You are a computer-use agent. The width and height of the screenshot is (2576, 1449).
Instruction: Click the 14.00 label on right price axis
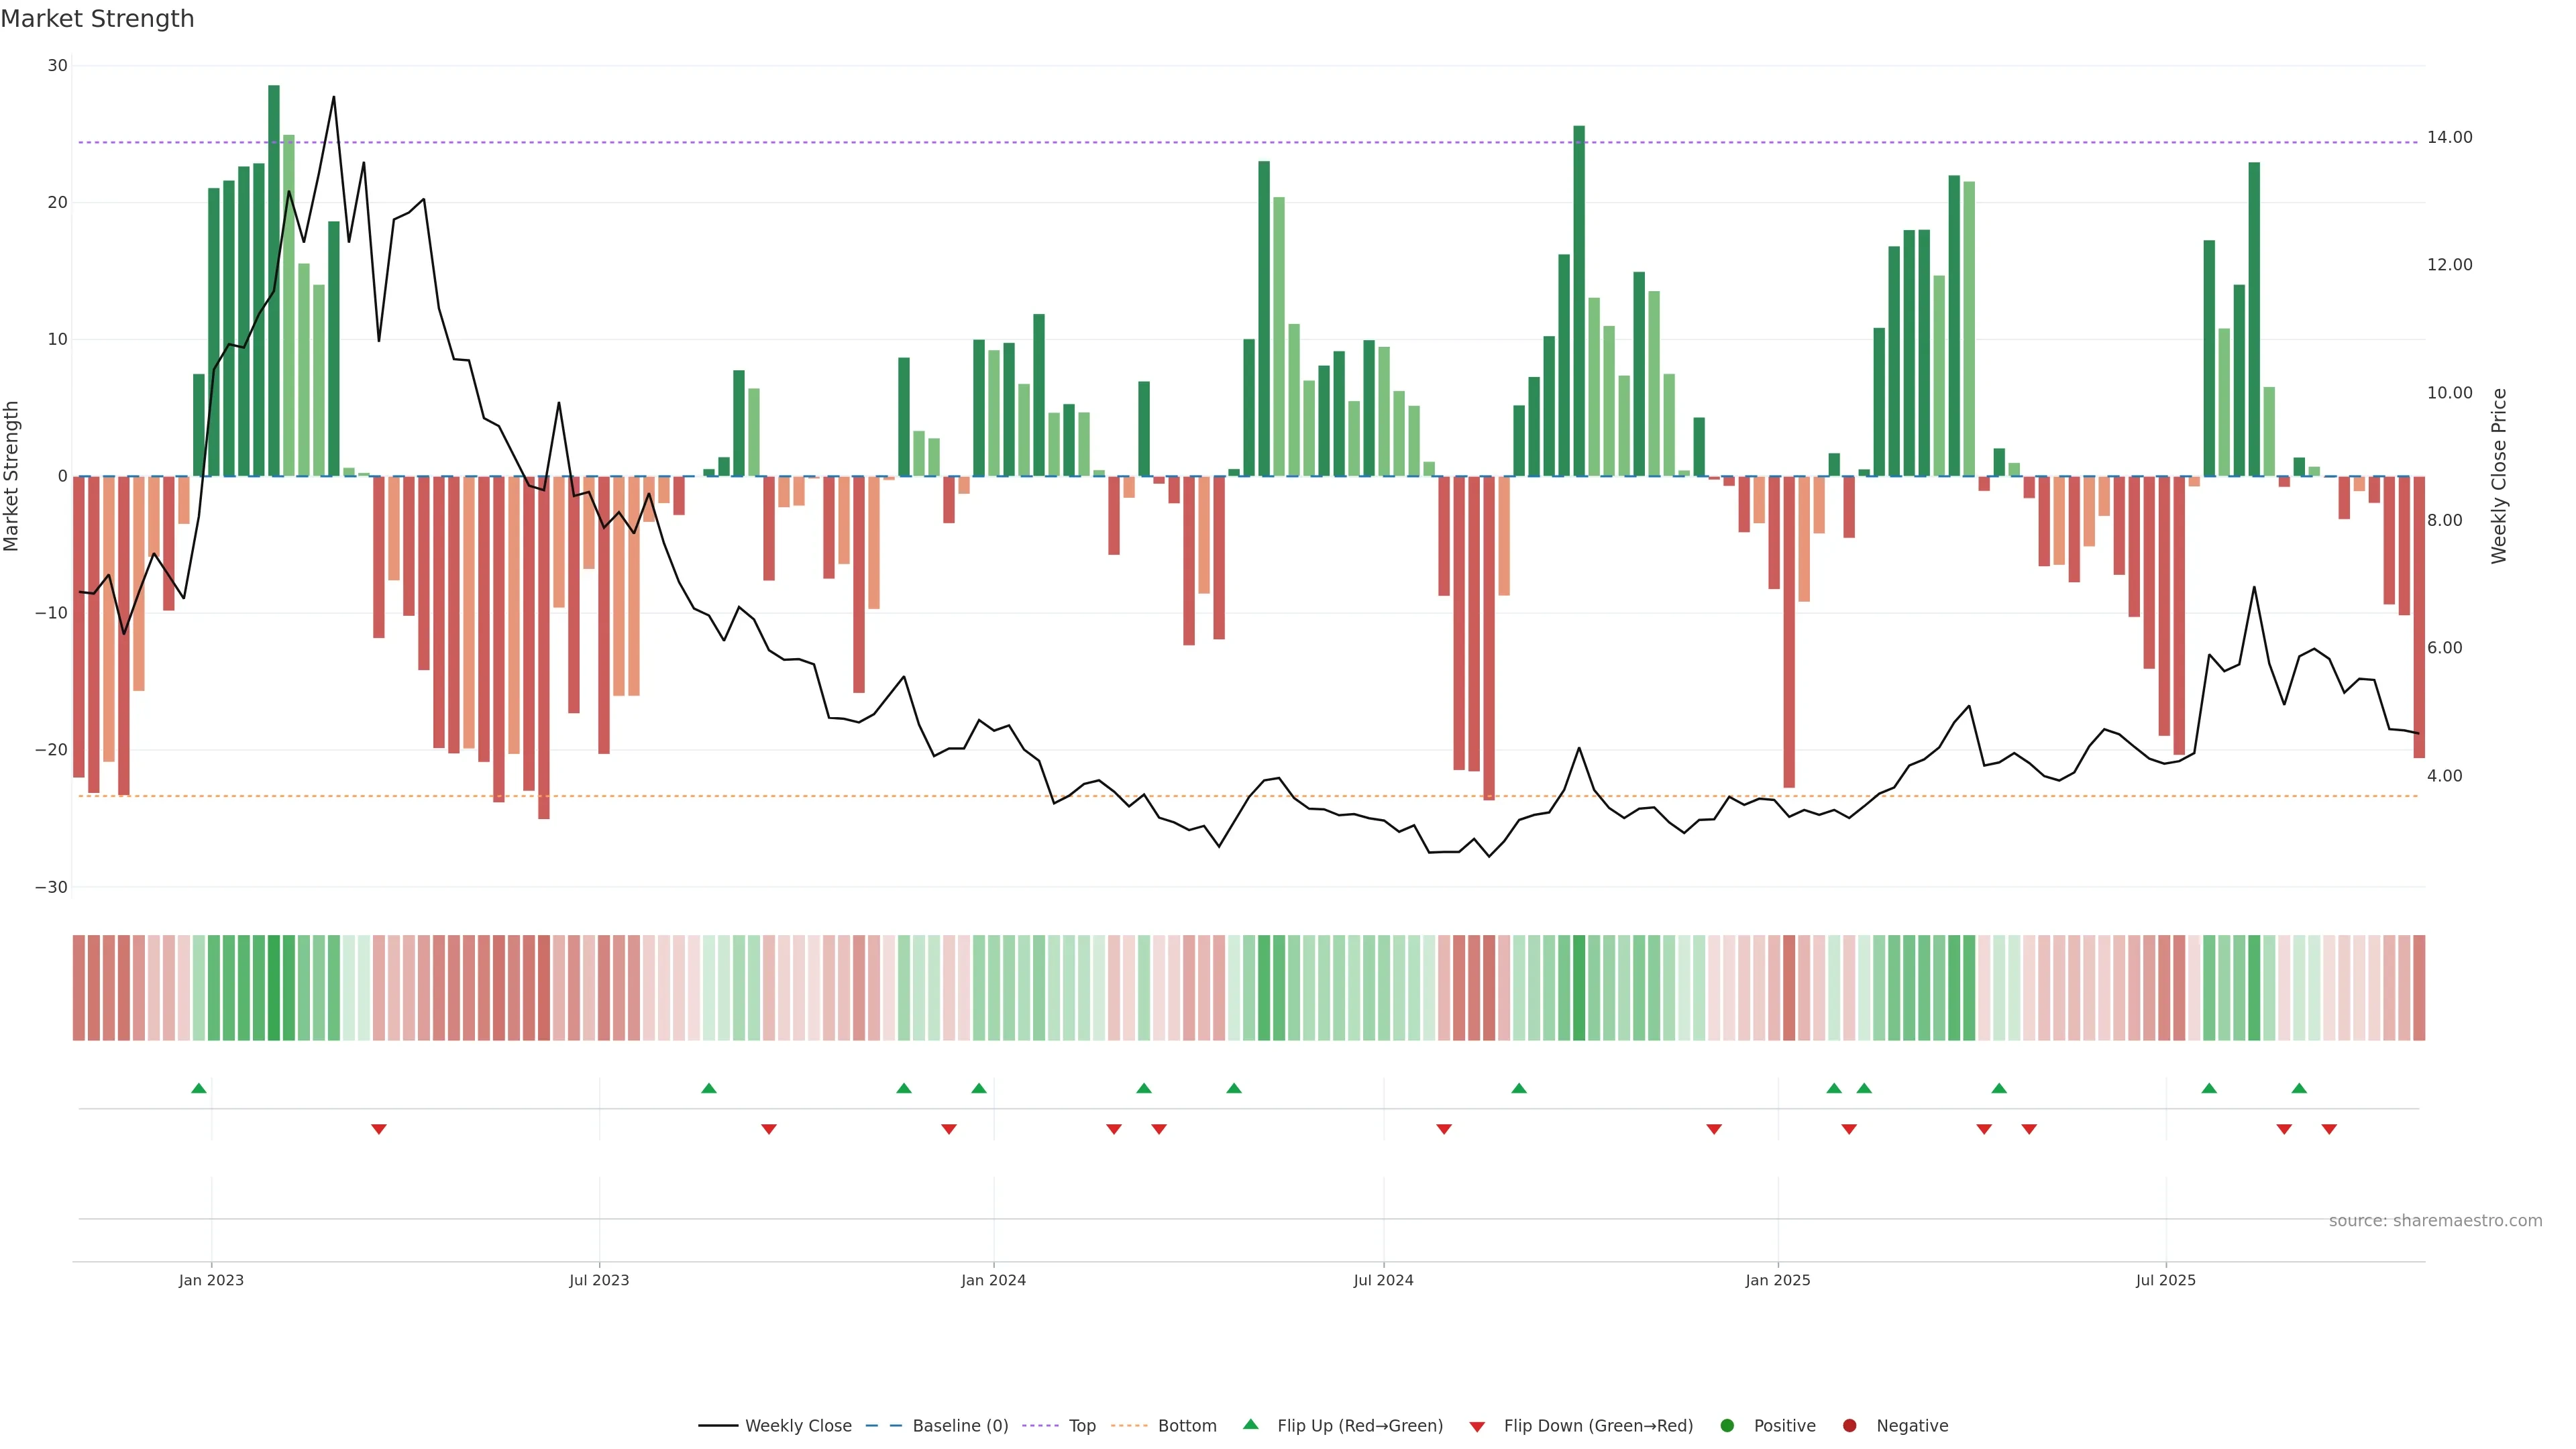click(2449, 138)
